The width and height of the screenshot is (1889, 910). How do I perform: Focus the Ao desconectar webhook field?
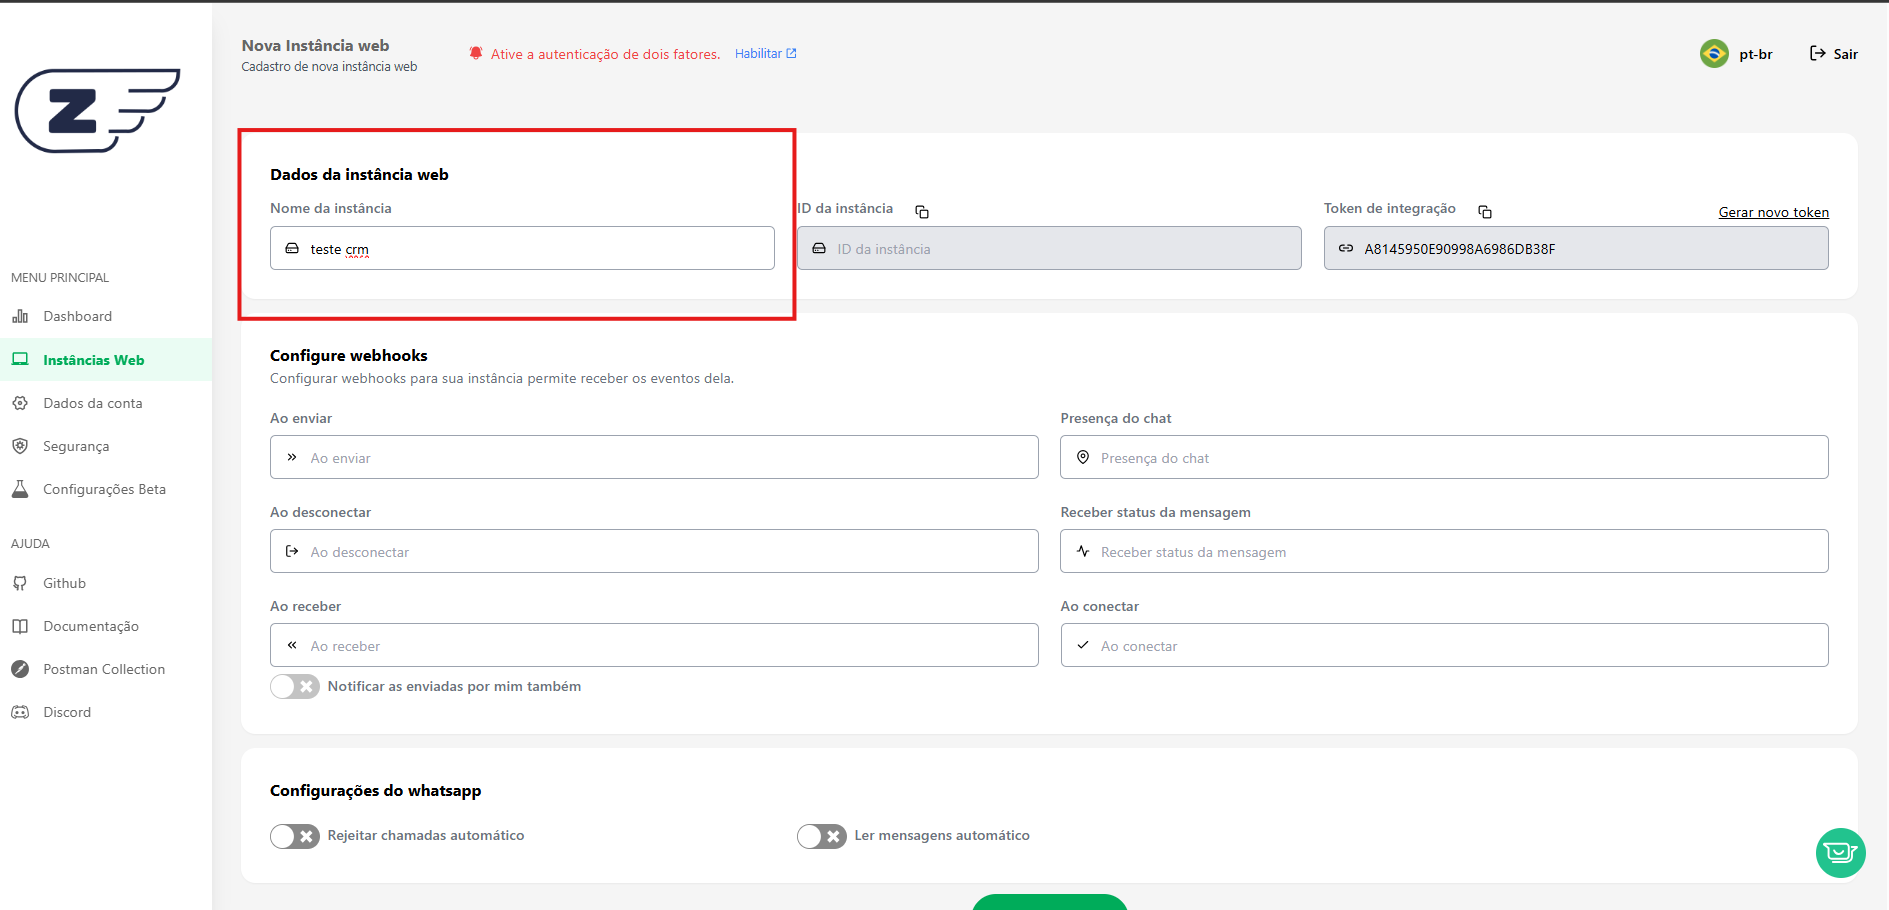click(654, 551)
